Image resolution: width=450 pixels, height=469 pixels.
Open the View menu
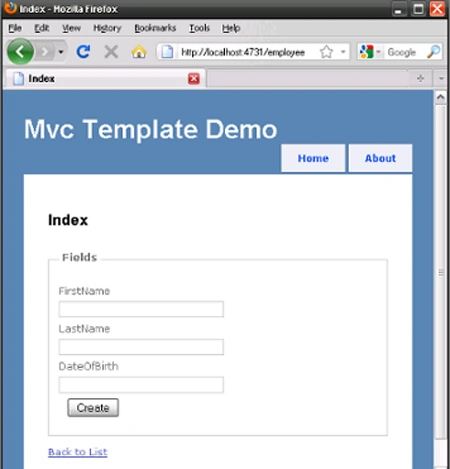[71, 28]
